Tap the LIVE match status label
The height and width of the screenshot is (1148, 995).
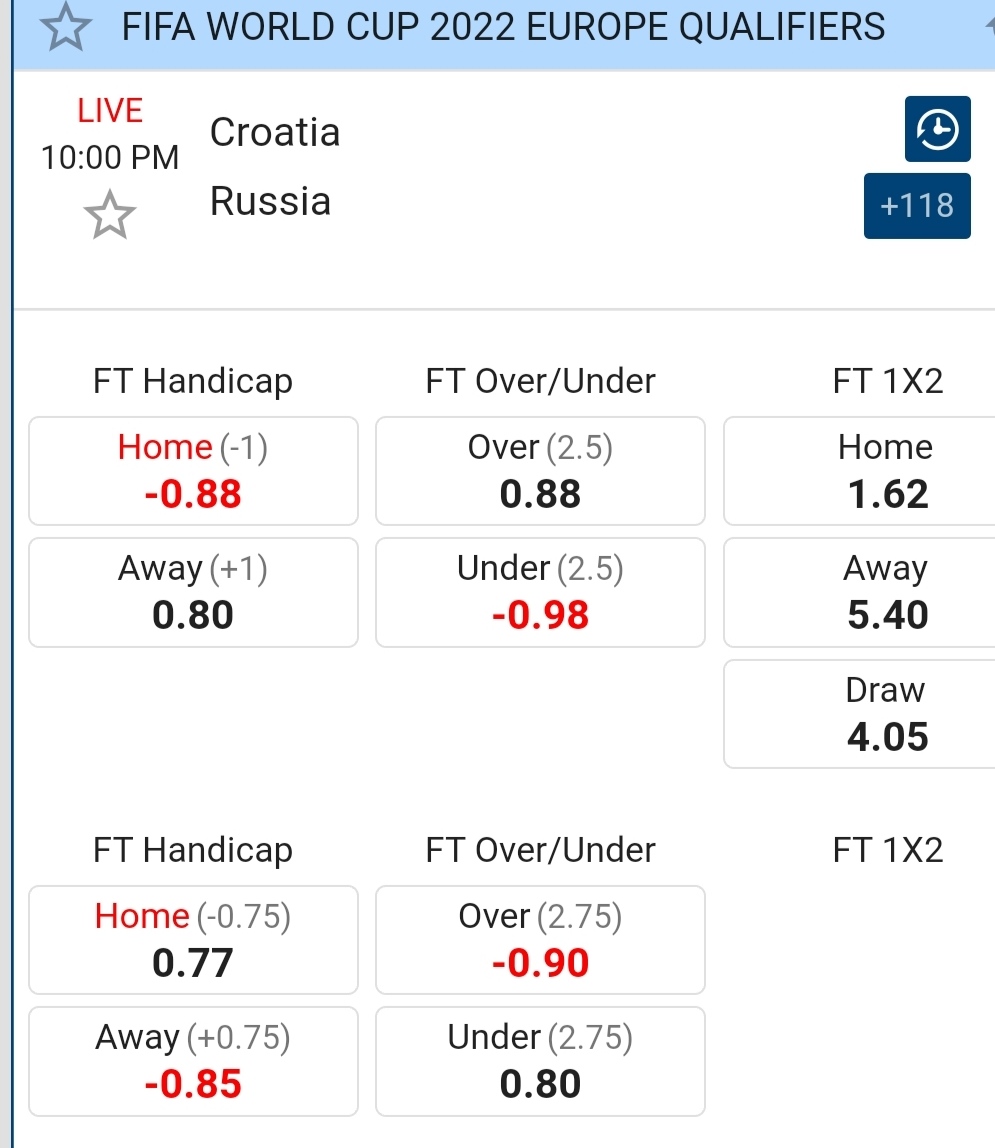tap(110, 110)
